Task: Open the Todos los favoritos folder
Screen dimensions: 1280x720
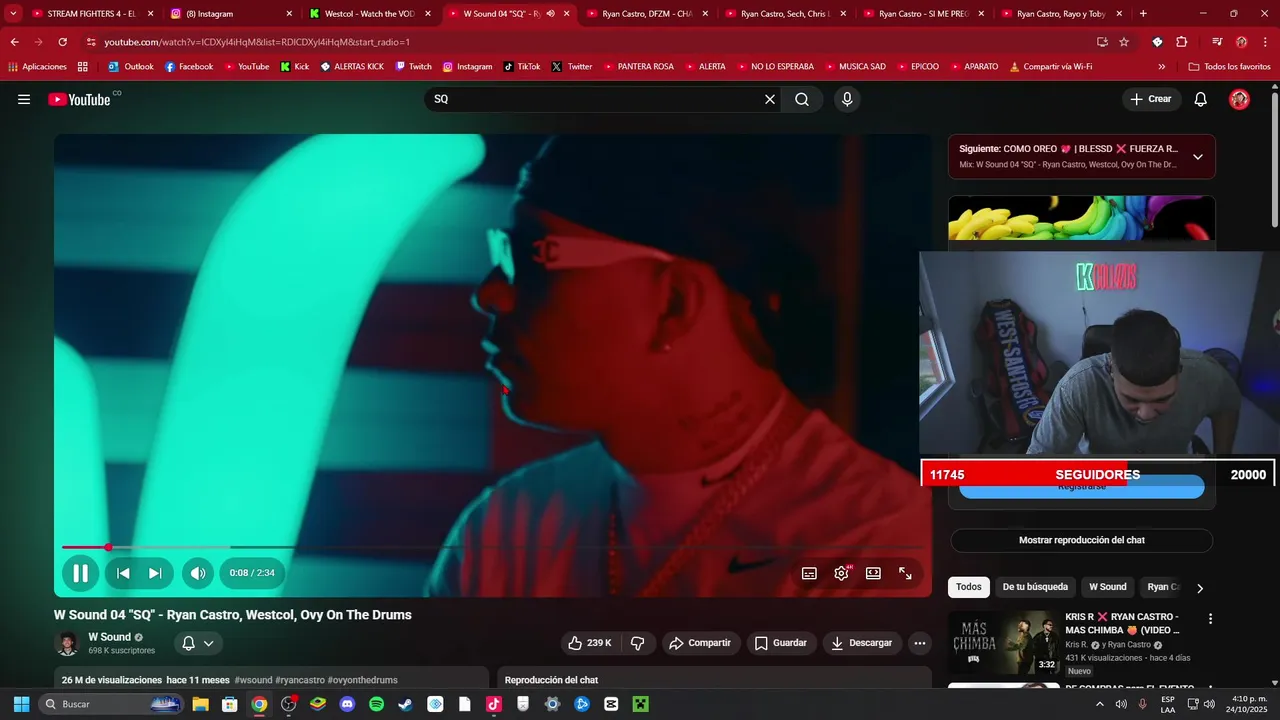Action: click(x=1229, y=67)
